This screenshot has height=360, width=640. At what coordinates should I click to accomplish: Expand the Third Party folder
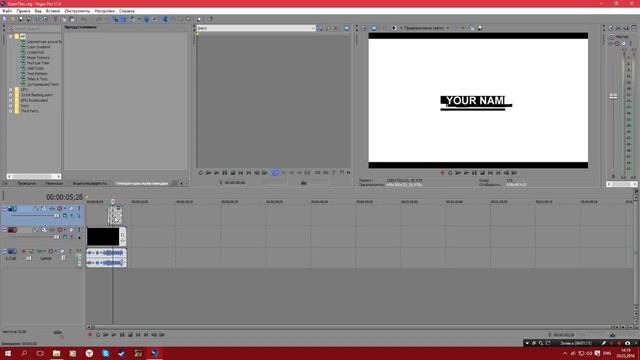[11, 111]
